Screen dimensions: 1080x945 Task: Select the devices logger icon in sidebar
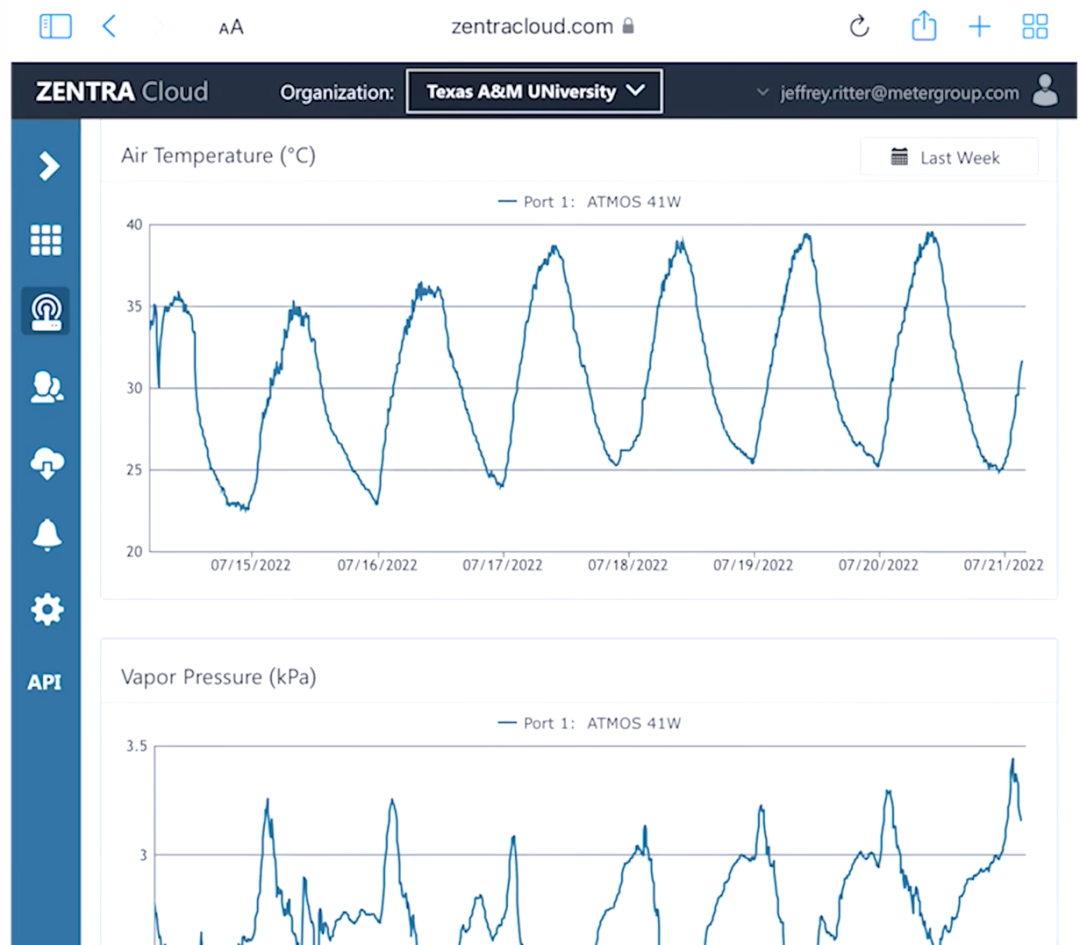[x=46, y=312]
